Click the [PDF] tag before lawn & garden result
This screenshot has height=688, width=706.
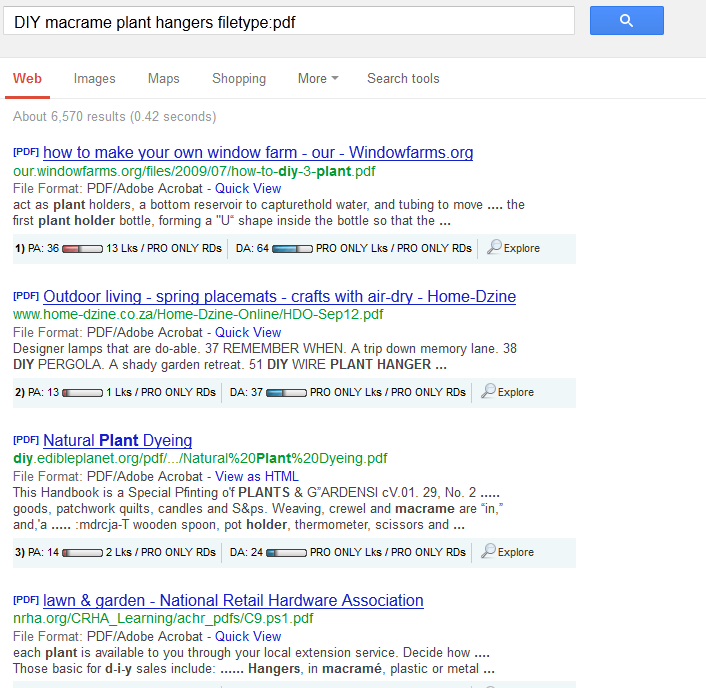point(26,600)
